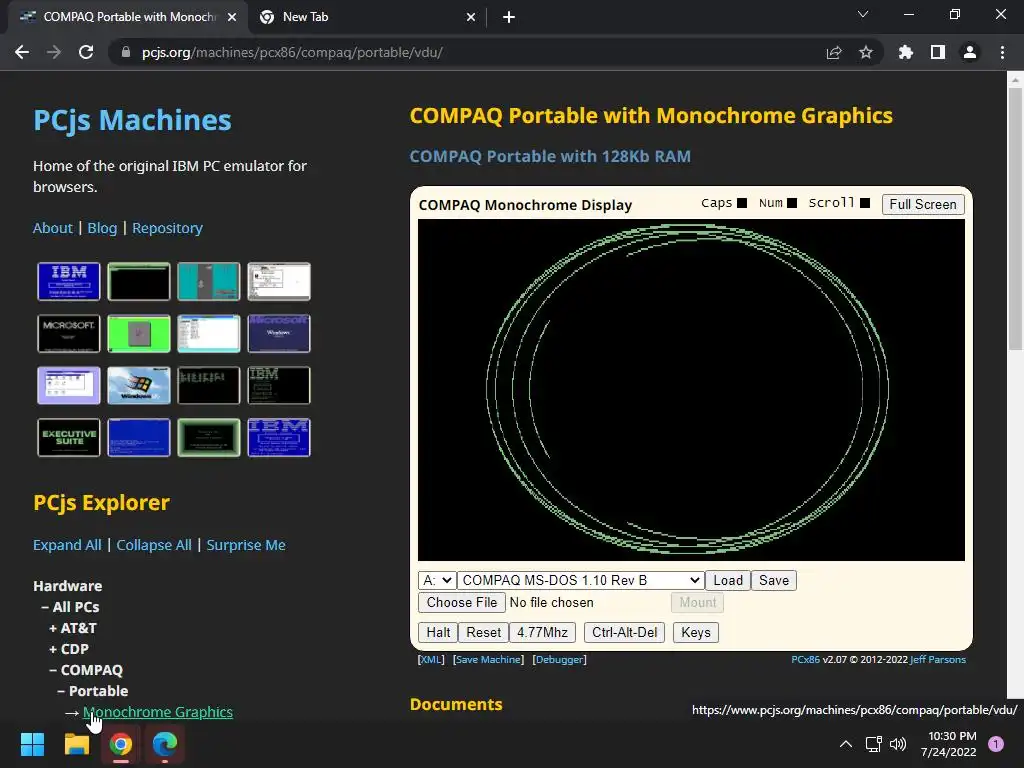Open the Repository link
The image size is (1024, 768).
(x=167, y=228)
